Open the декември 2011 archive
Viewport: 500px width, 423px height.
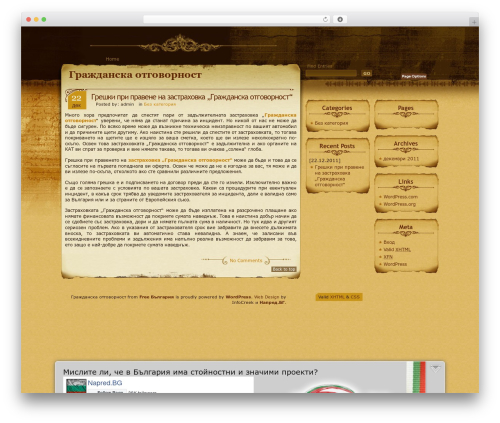[401, 159]
